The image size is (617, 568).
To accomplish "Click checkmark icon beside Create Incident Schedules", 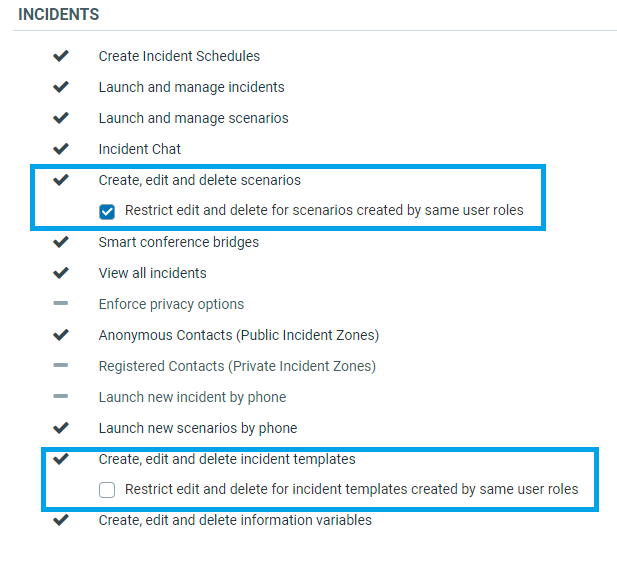I will pyautogui.click(x=61, y=56).
